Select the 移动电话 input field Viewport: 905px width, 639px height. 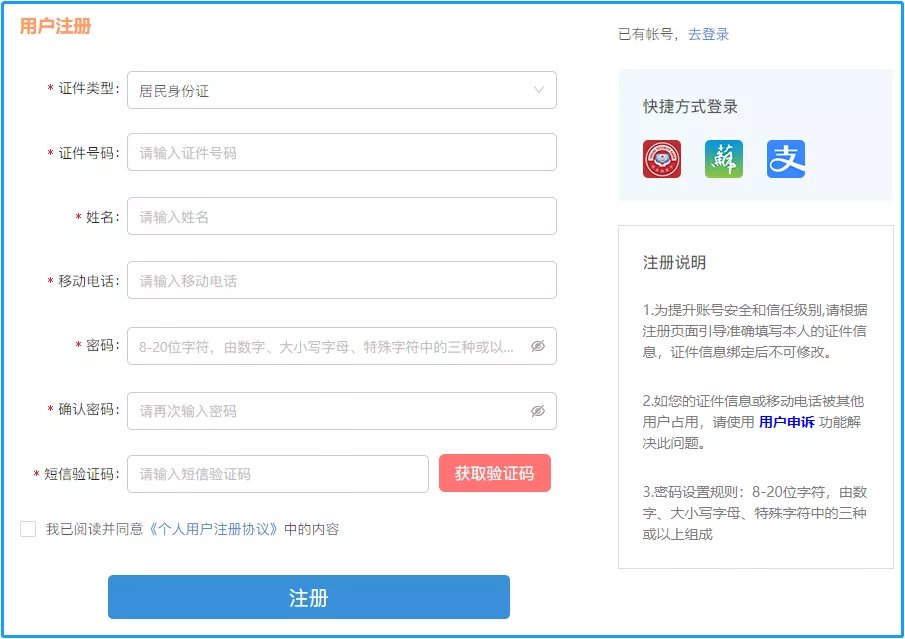[341, 281]
